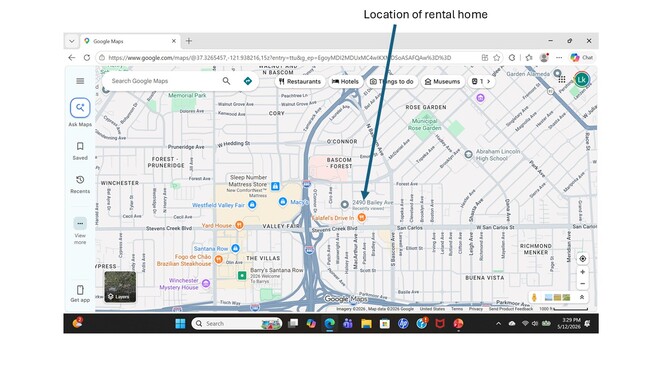Click the Westfield Valley Fair shopping pin
Screen dimensions: 650x366
click(252, 204)
